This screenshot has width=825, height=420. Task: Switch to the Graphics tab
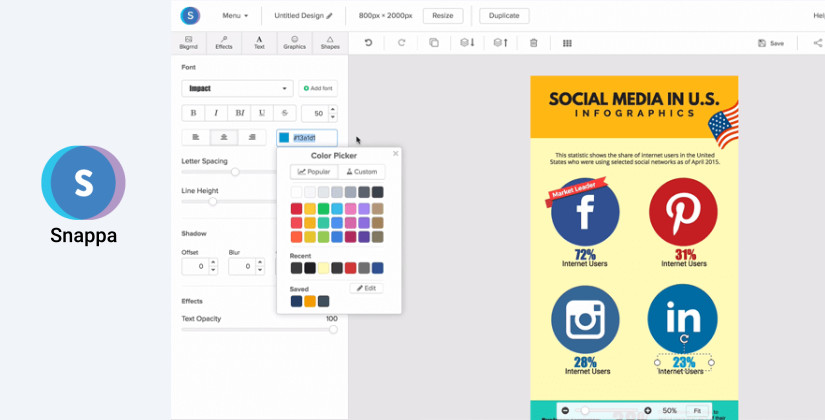pos(294,42)
